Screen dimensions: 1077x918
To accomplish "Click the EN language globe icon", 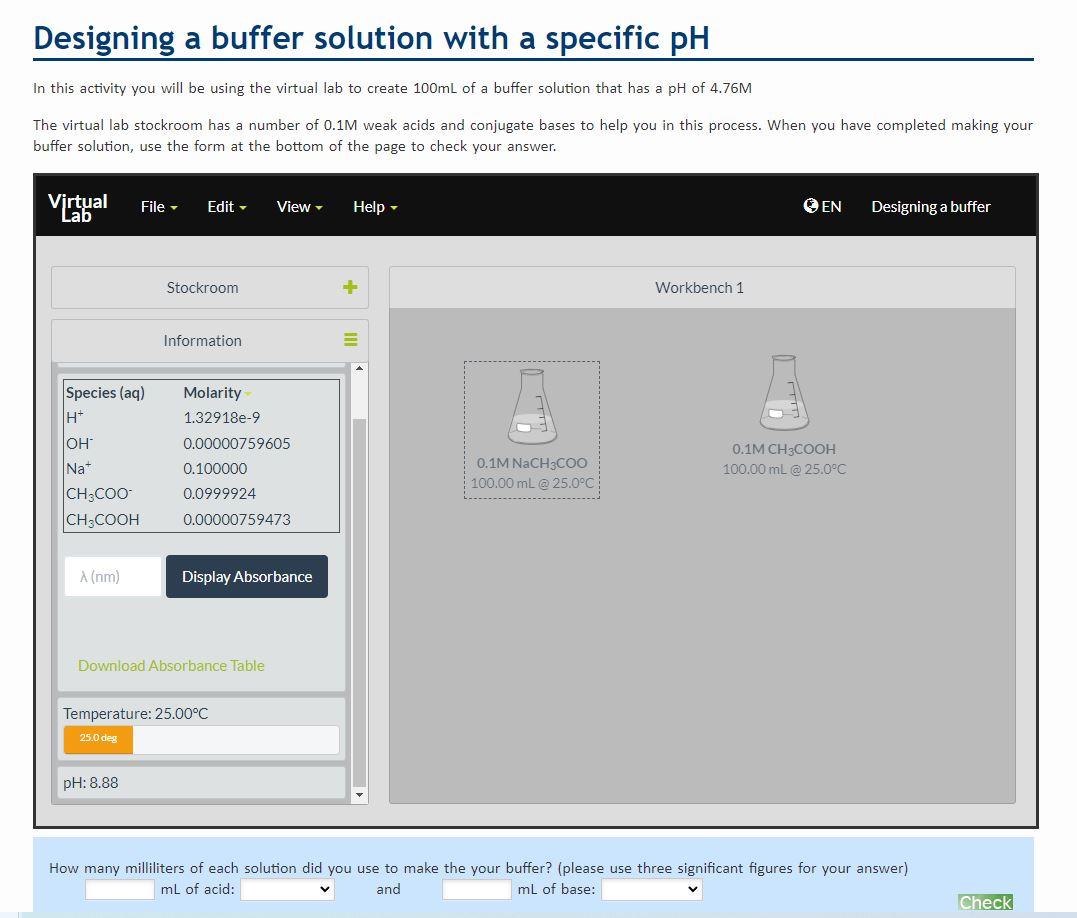I will coord(810,206).
